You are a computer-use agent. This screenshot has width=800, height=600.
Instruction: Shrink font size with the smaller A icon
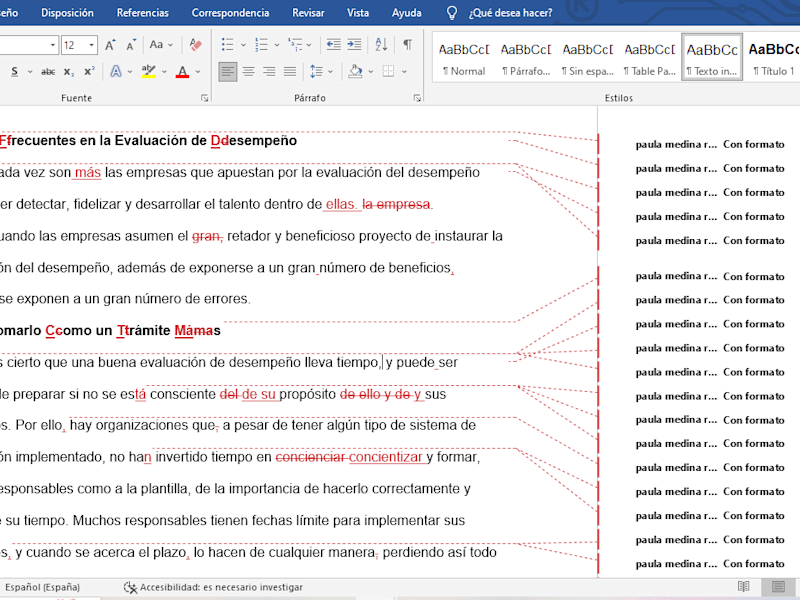coord(131,45)
